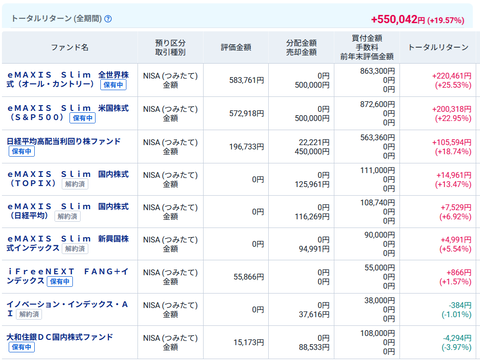Click 解約済 badge on イノベーション・インデックス・AI row
480x362 pixels.
click(x=29, y=314)
